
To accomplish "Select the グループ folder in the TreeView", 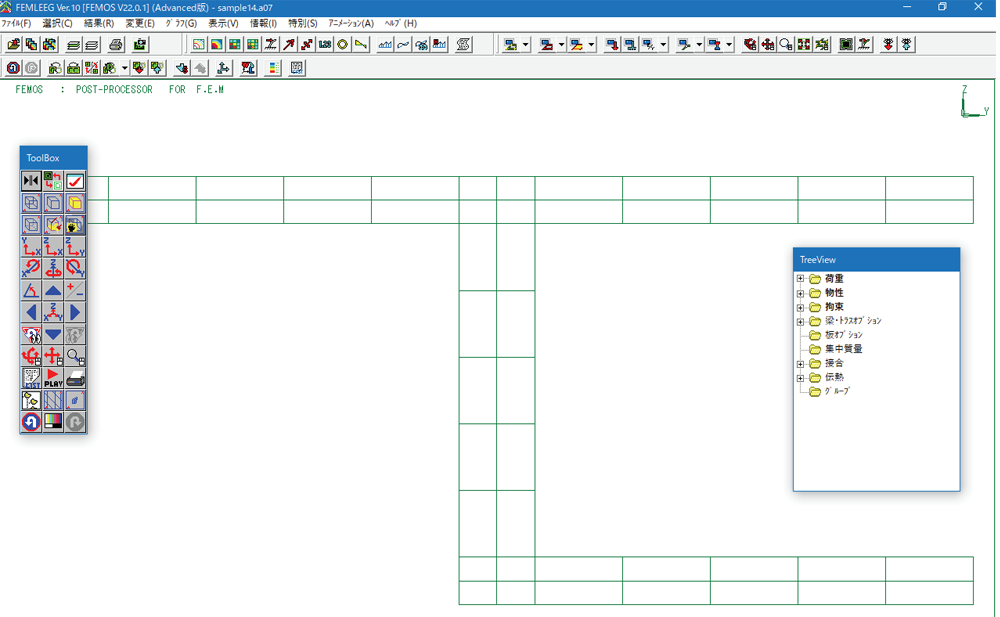I will [x=837, y=391].
